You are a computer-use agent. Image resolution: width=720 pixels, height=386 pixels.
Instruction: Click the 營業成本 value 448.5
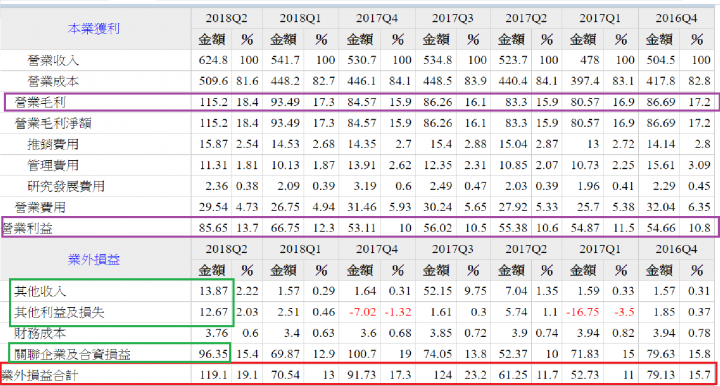pyautogui.click(x=438, y=81)
